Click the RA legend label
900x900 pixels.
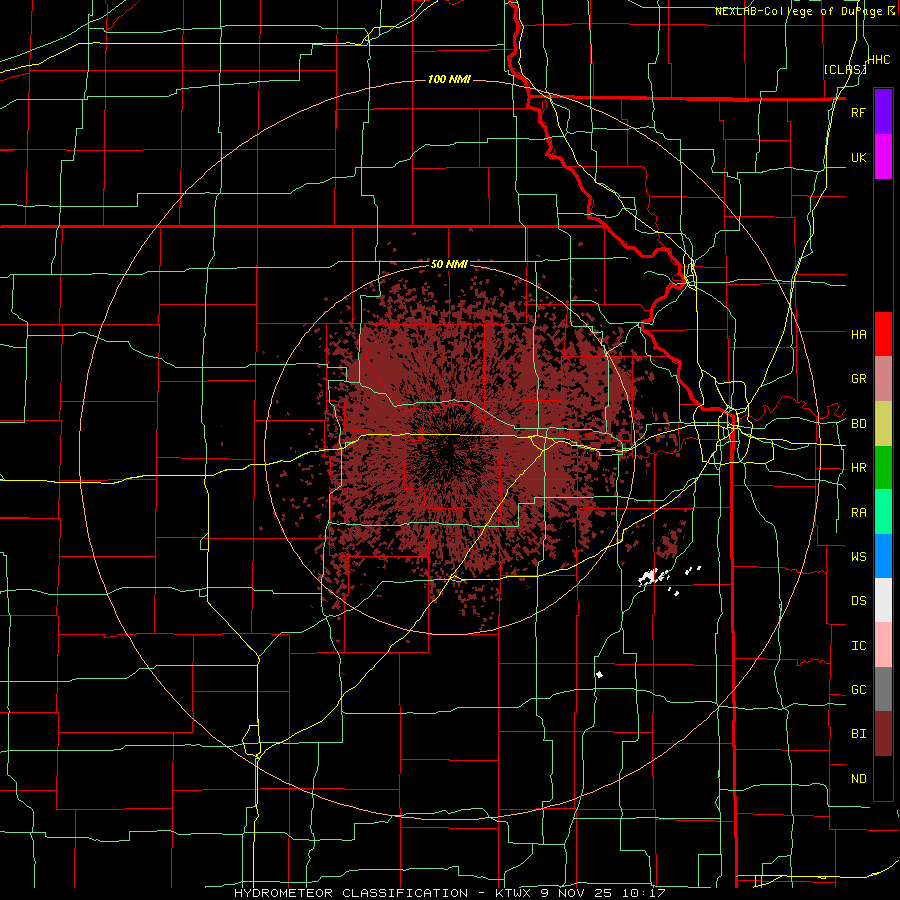click(x=858, y=513)
